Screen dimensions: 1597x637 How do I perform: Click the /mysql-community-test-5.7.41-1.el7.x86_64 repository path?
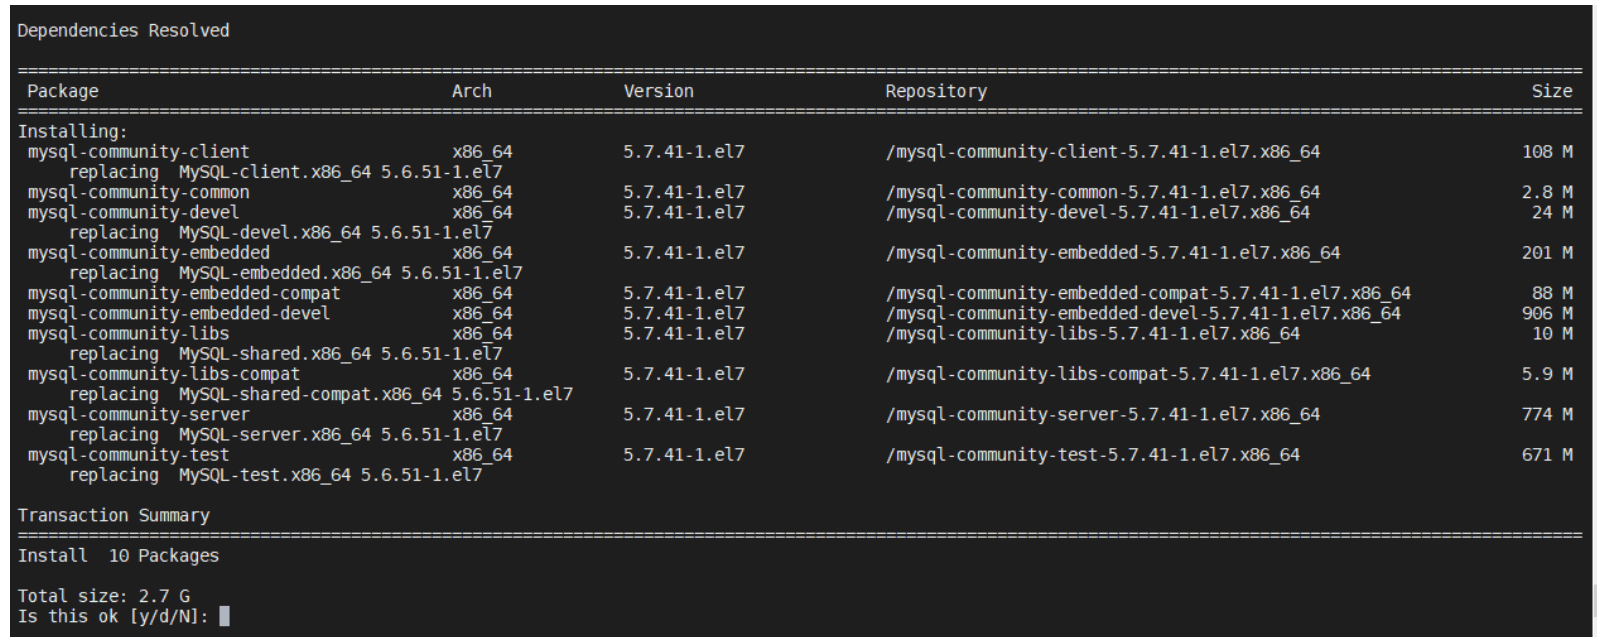click(1092, 454)
